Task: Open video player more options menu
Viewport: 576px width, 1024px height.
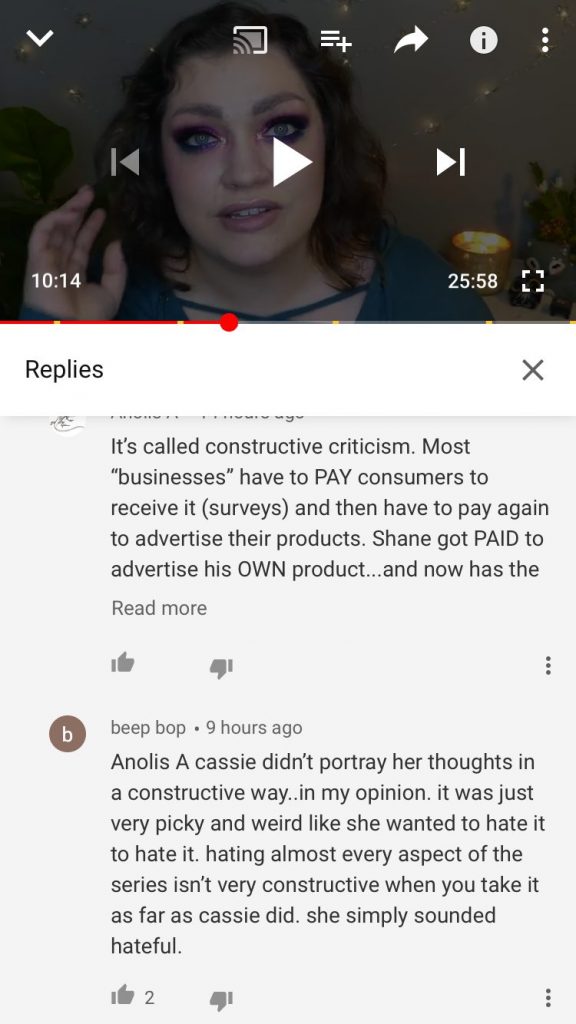Action: click(545, 40)
